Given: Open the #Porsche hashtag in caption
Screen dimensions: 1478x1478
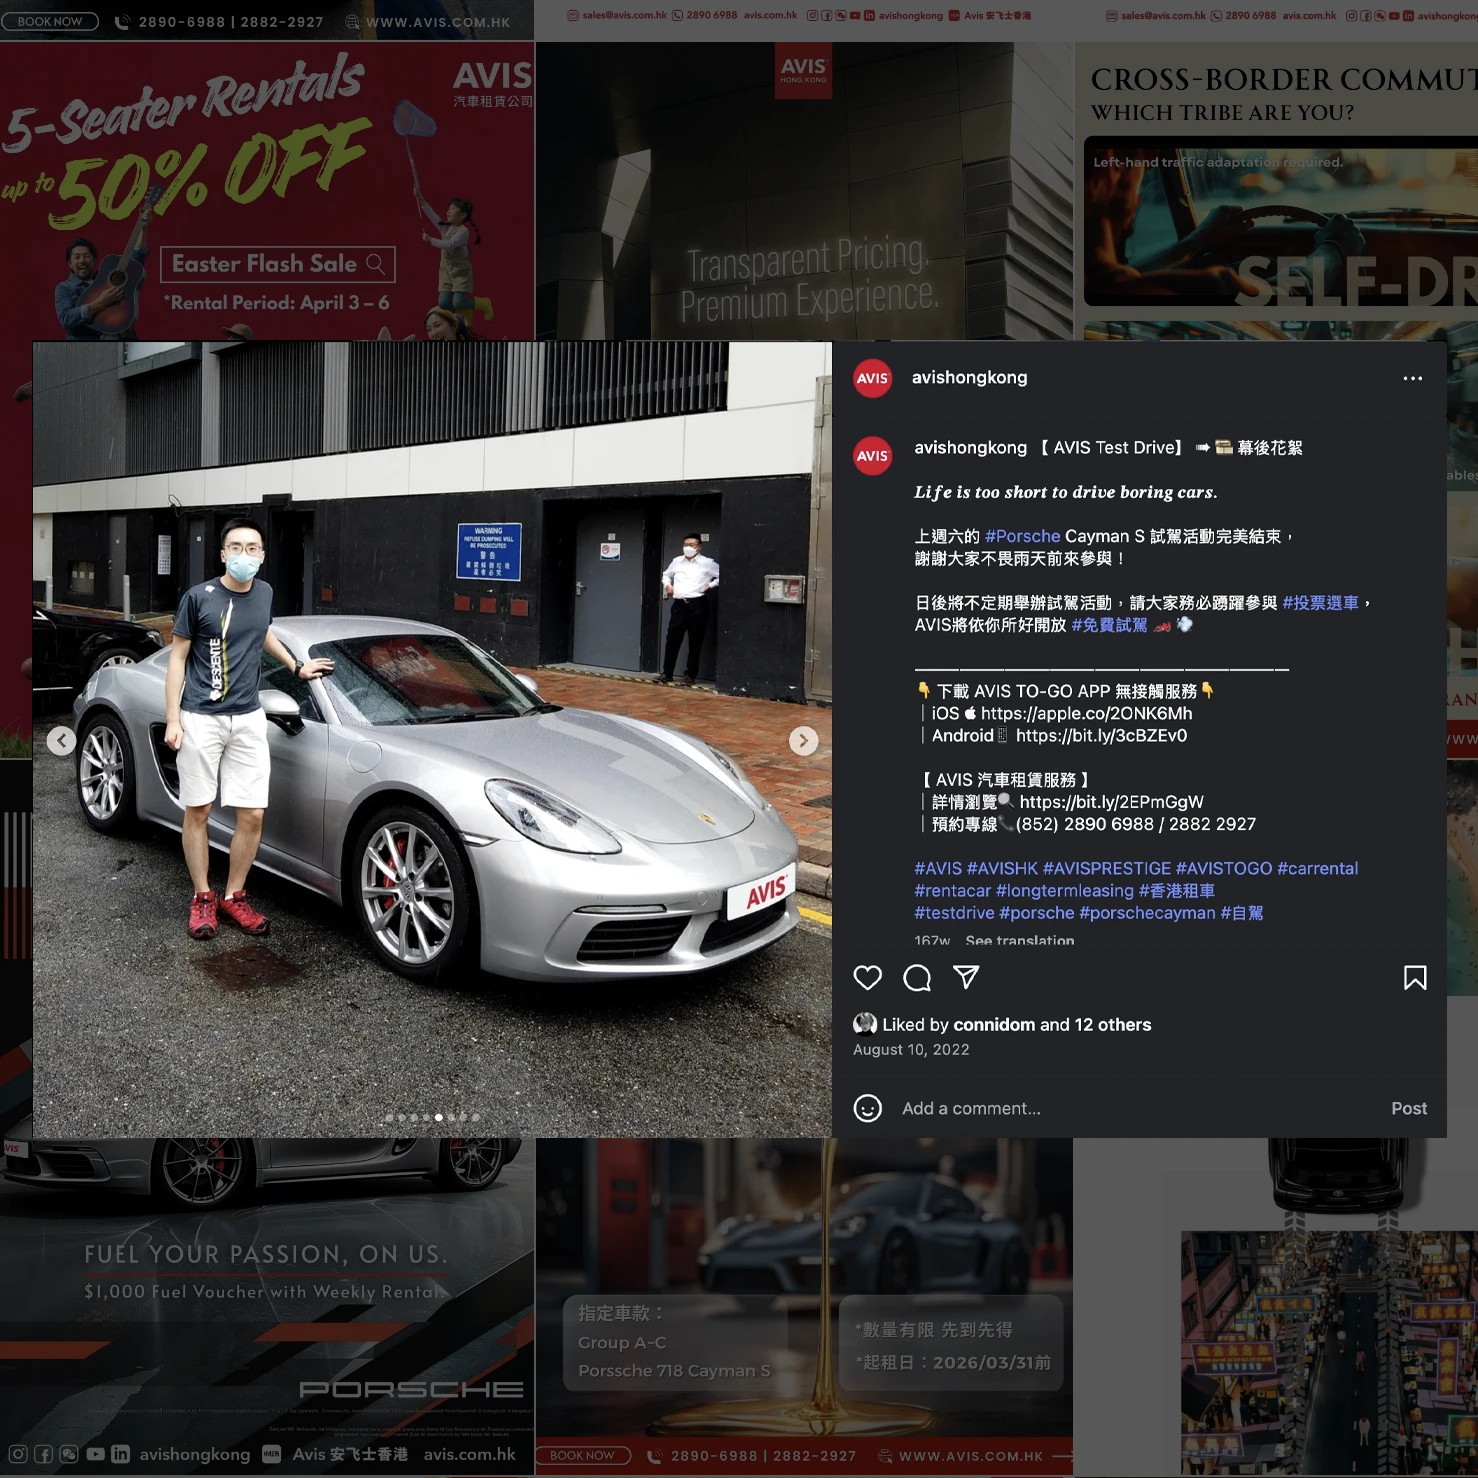Looking at the screenshot, I should [1022, 536].
